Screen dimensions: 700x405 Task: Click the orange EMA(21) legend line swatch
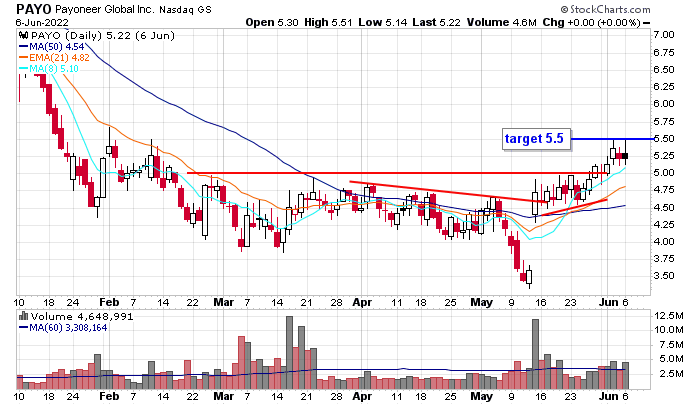click(x=23, y=58)
